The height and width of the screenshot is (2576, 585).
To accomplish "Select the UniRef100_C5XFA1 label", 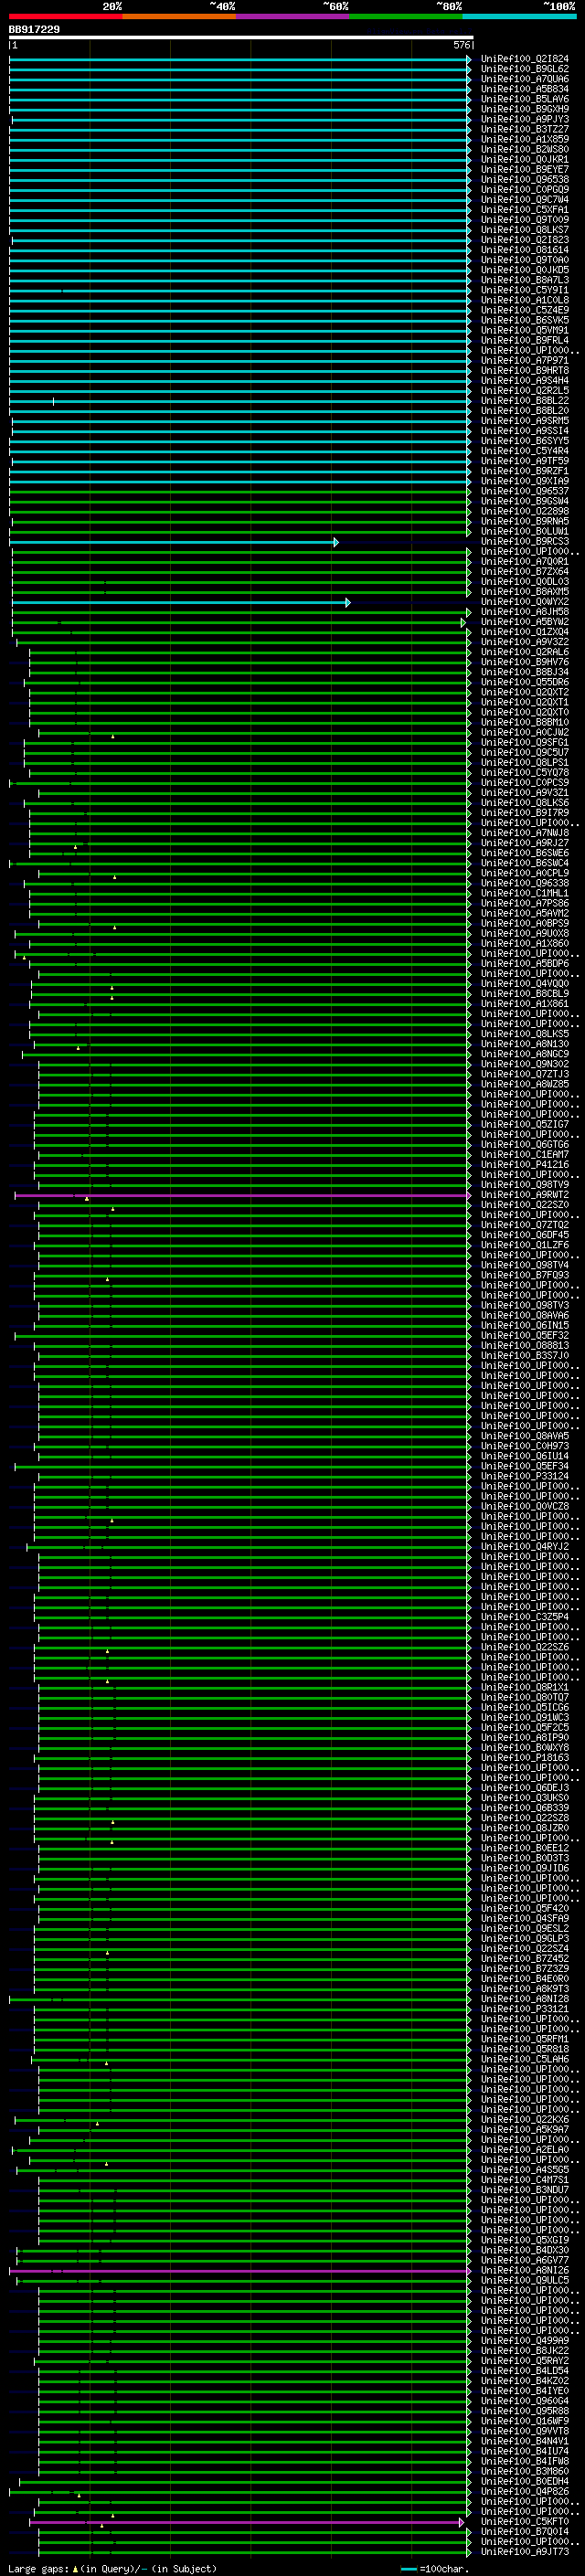I will click(x=525, y=210).
